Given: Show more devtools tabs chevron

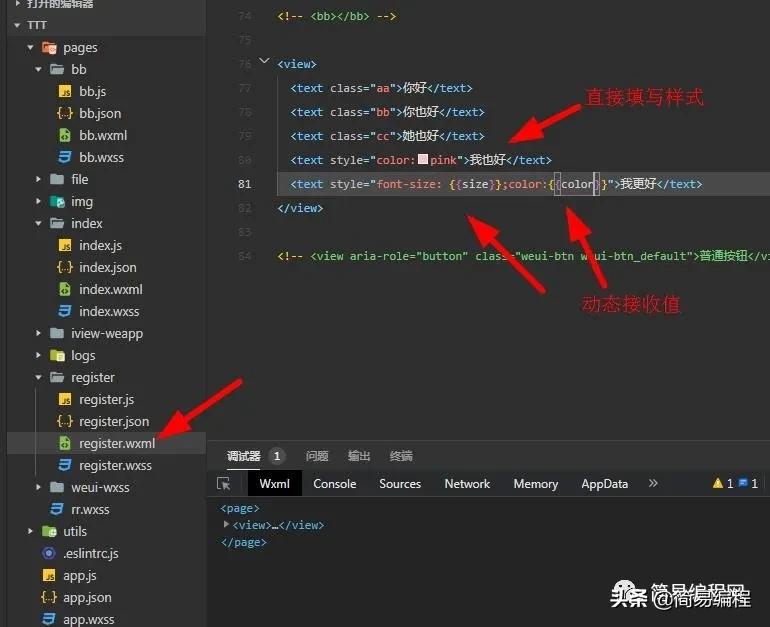Looking at the screenshot, I should pyautogui.click(x=653, y=483).
